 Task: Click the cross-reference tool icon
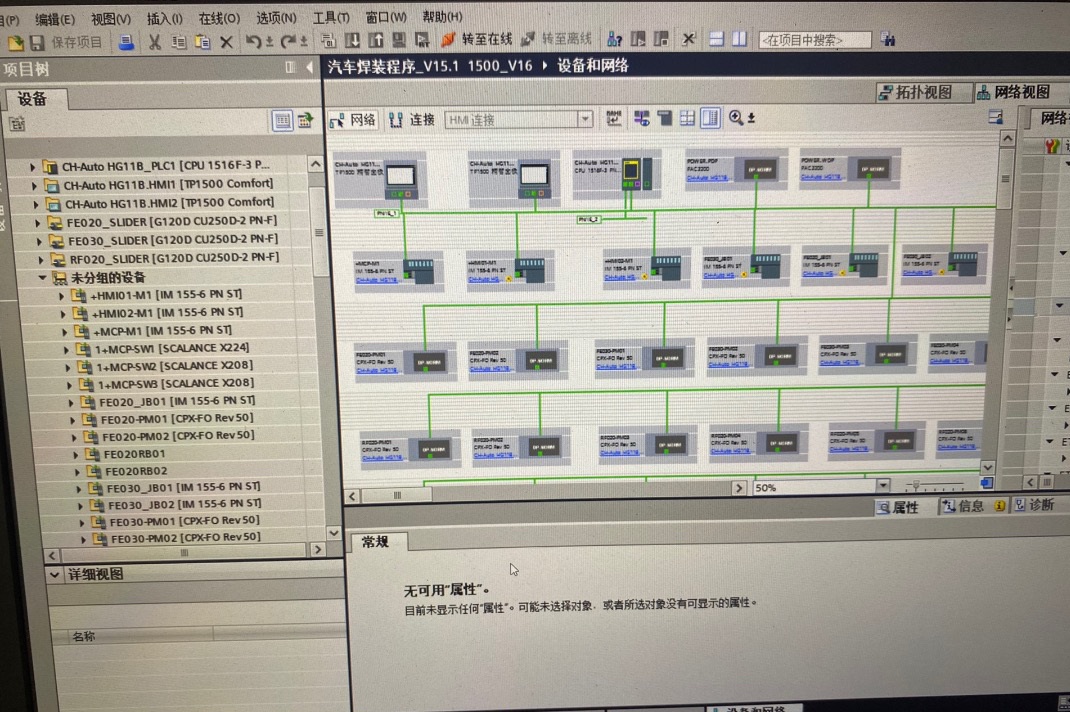(689, 39)
